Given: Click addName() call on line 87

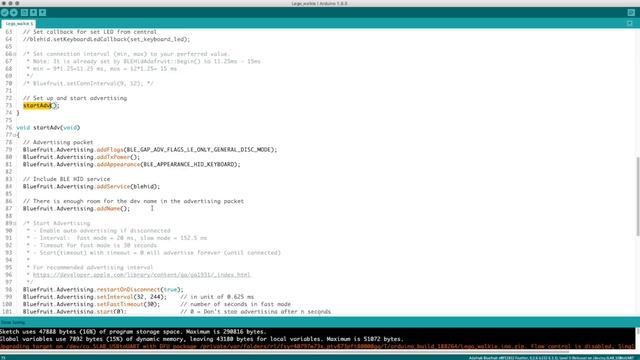Looking at the screenshot, I should pyautogui.click(x=113, y=208).
